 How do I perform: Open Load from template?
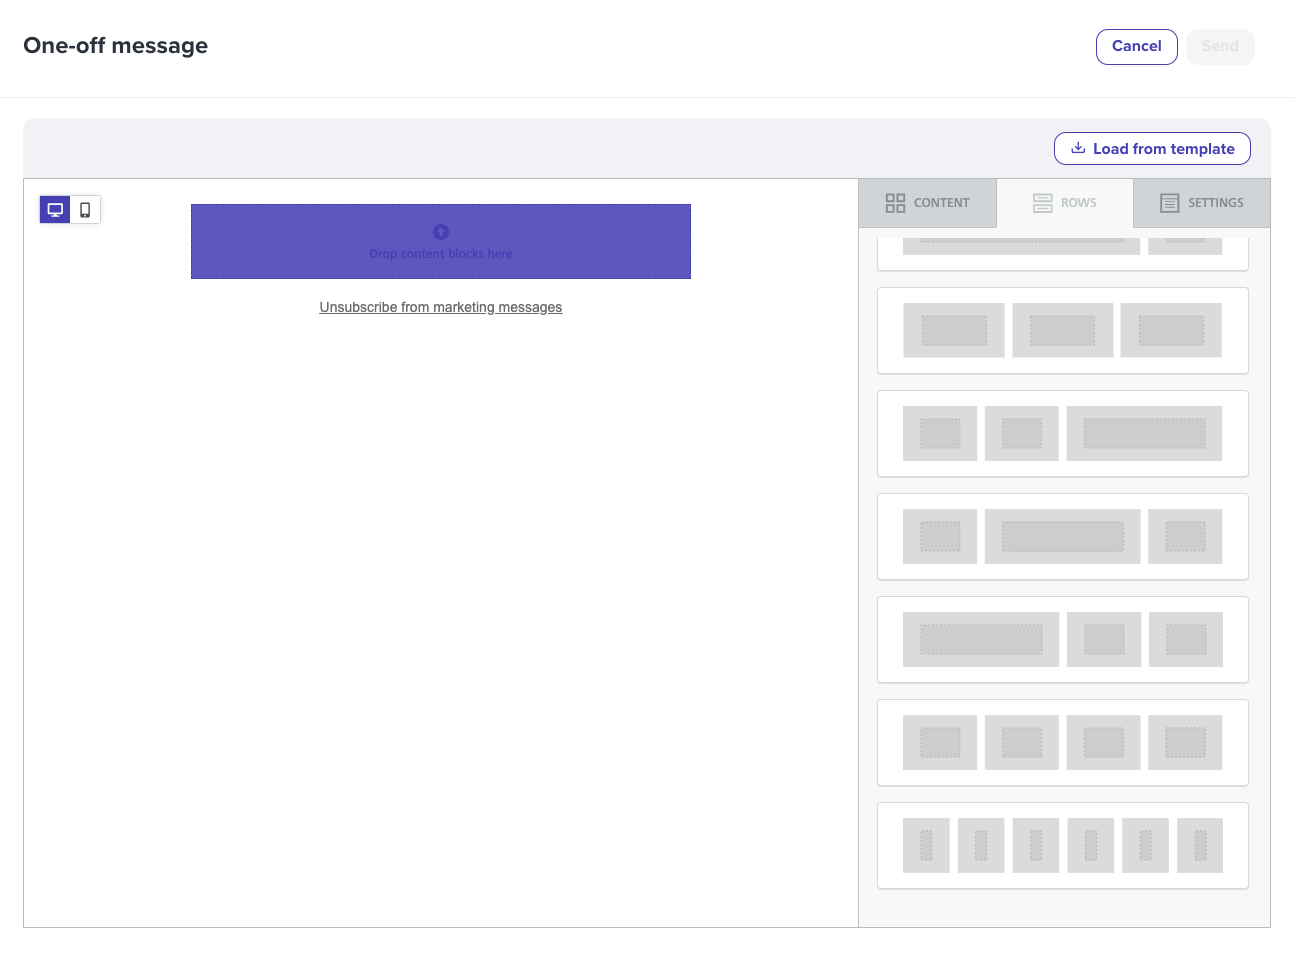(x=1152, y=148)
